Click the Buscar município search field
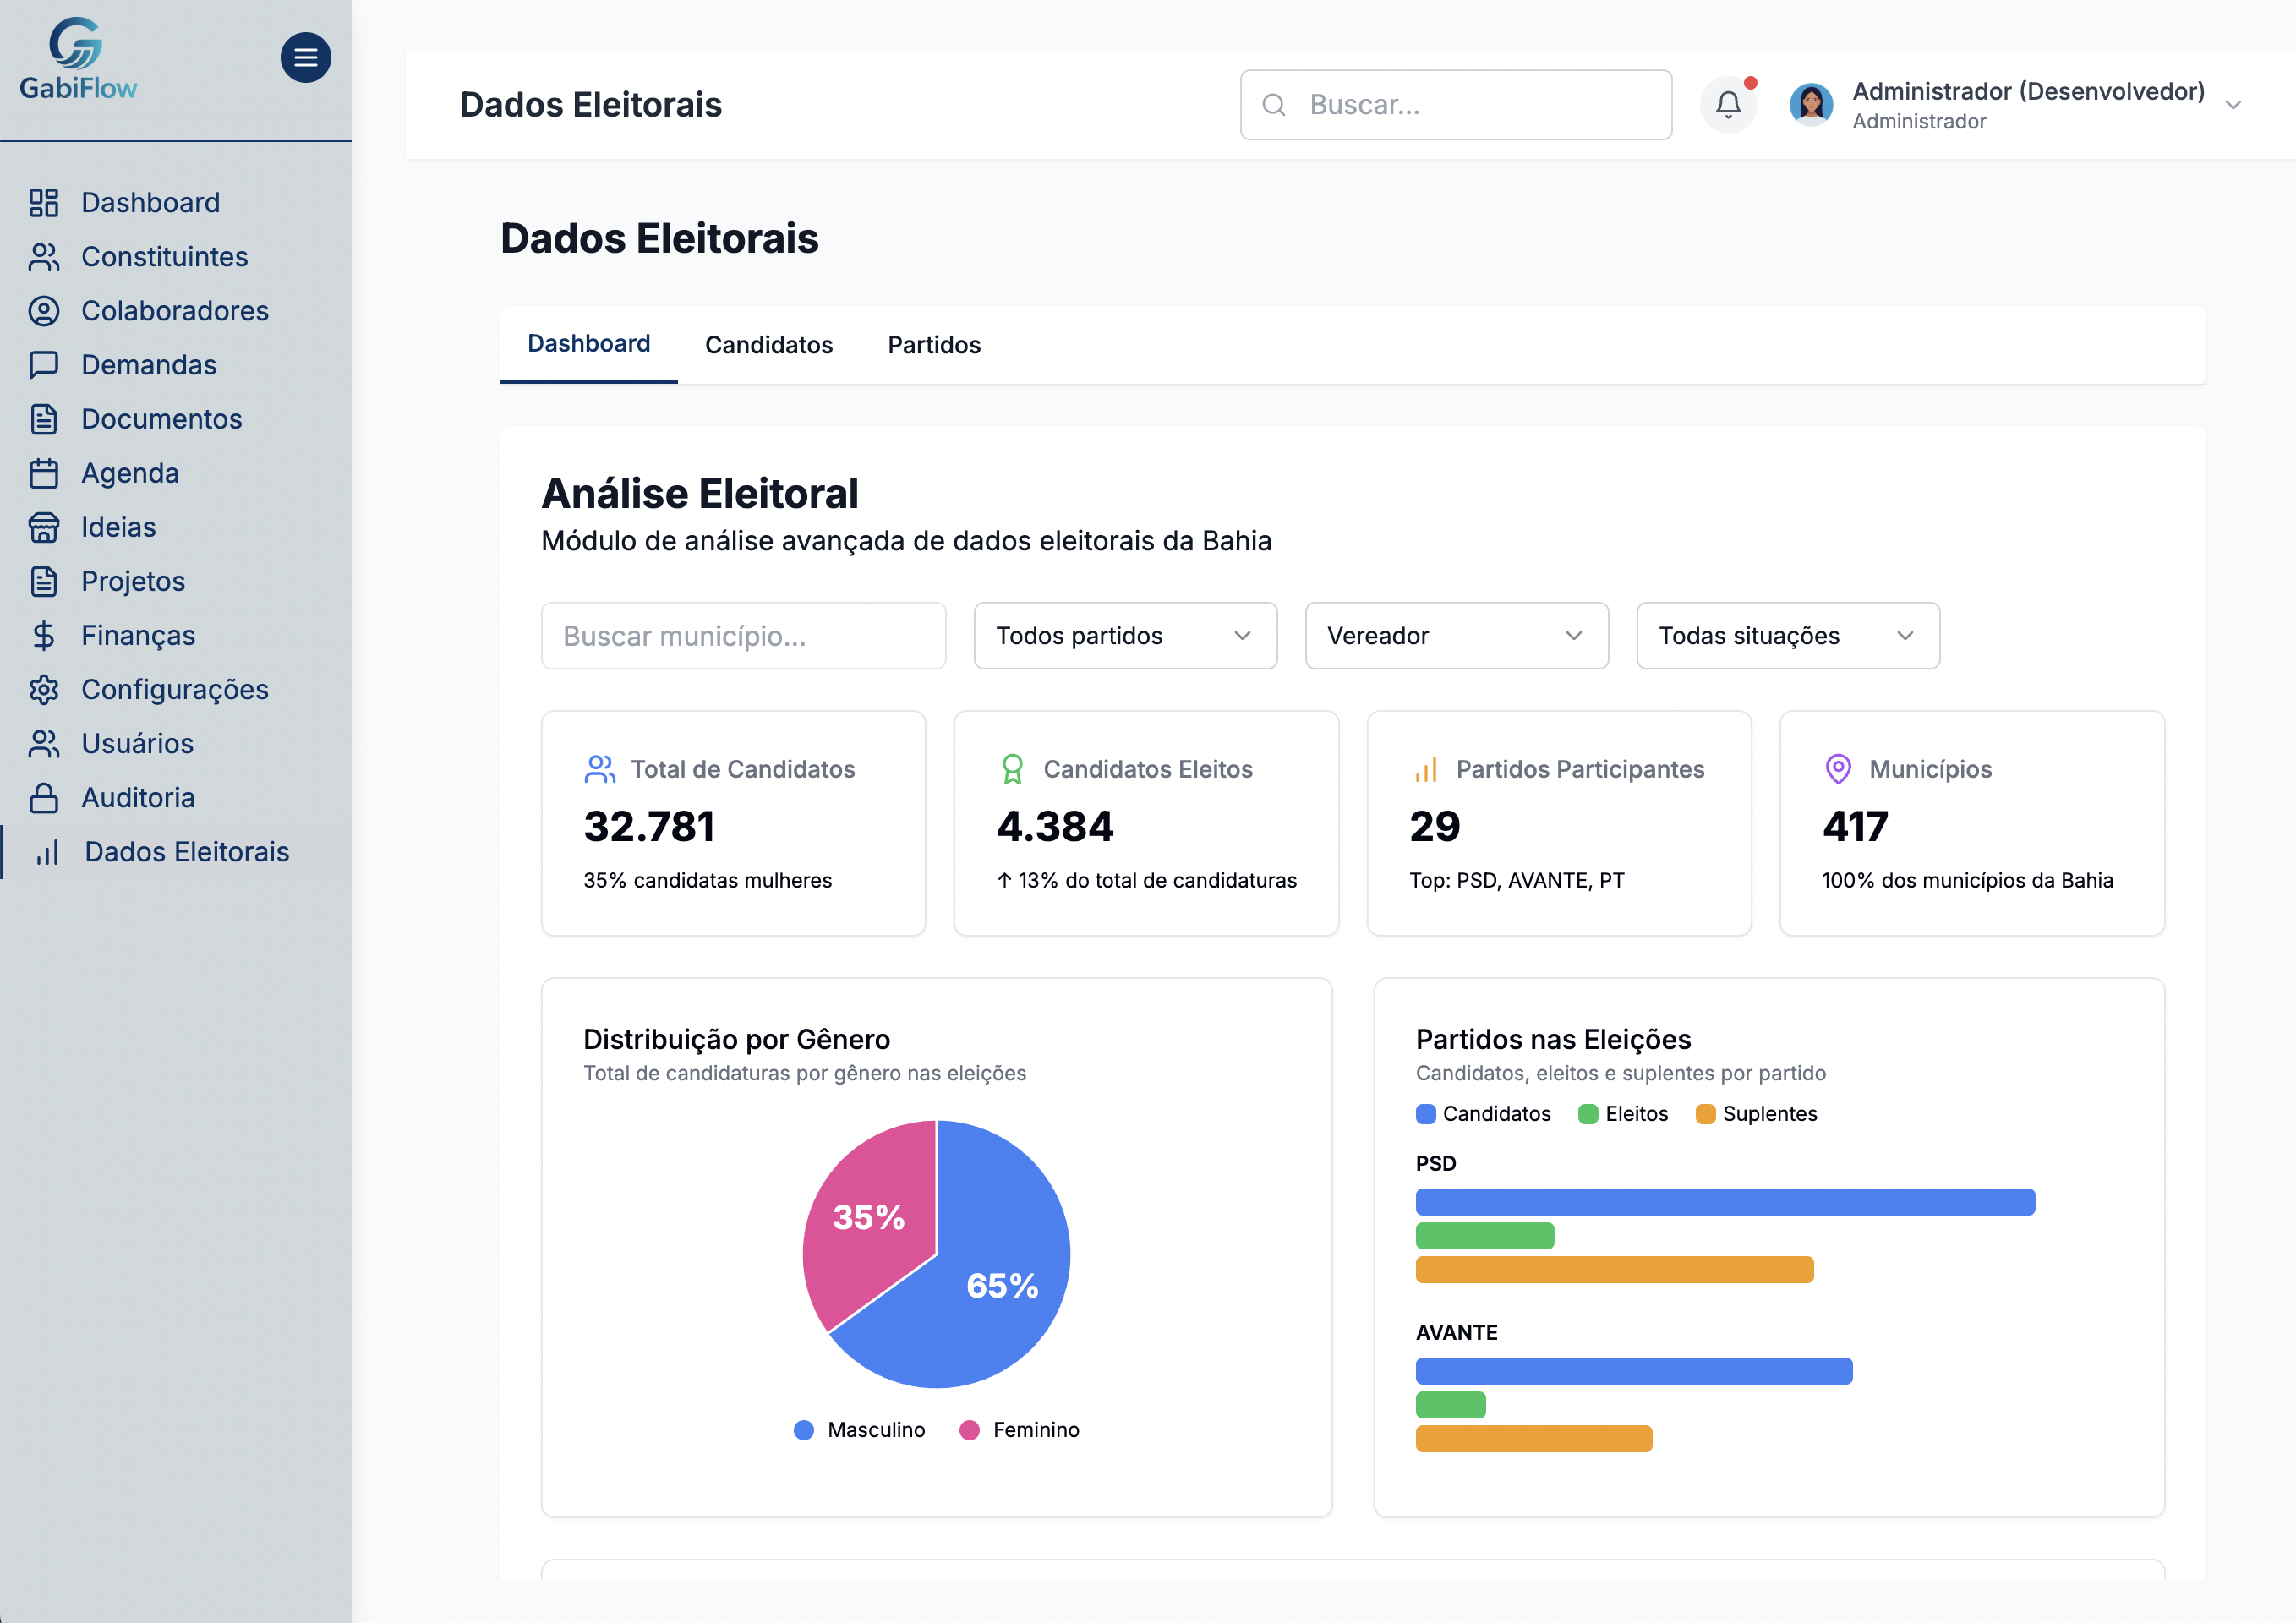The height and width of the screenshot is (1623, 2296). pos(743,635)
